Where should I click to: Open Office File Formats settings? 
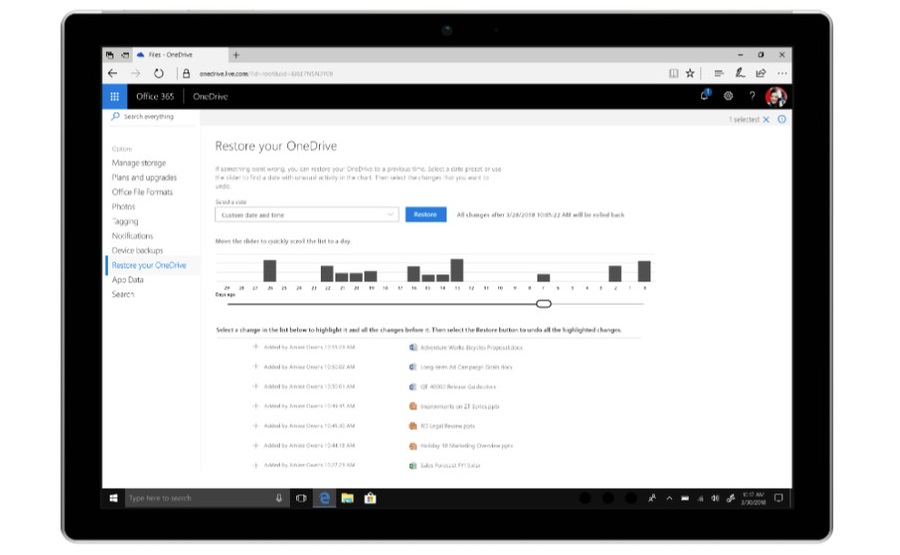(142, 192)
